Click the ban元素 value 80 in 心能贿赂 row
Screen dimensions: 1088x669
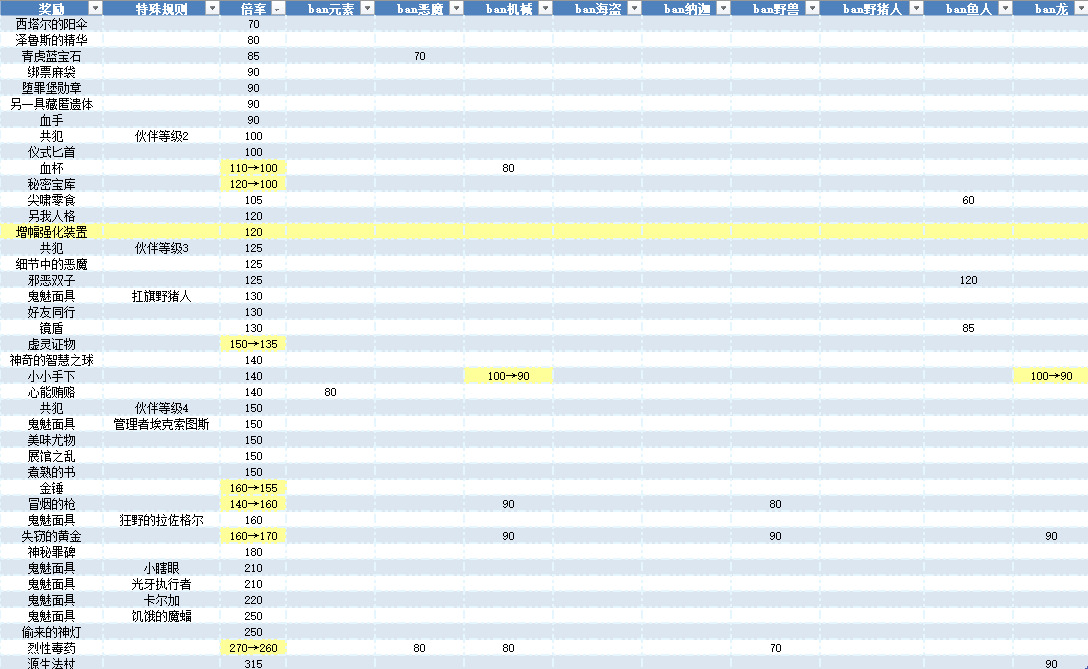pyautogui.click(x=330, y=391)
